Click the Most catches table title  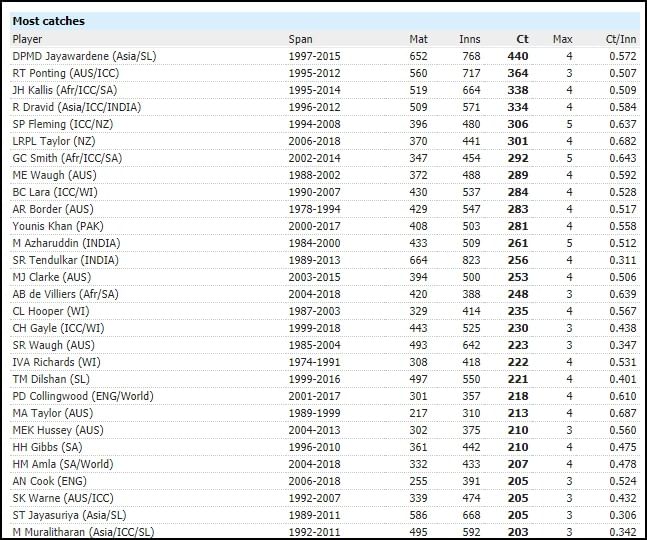click(x=48, y=21)
